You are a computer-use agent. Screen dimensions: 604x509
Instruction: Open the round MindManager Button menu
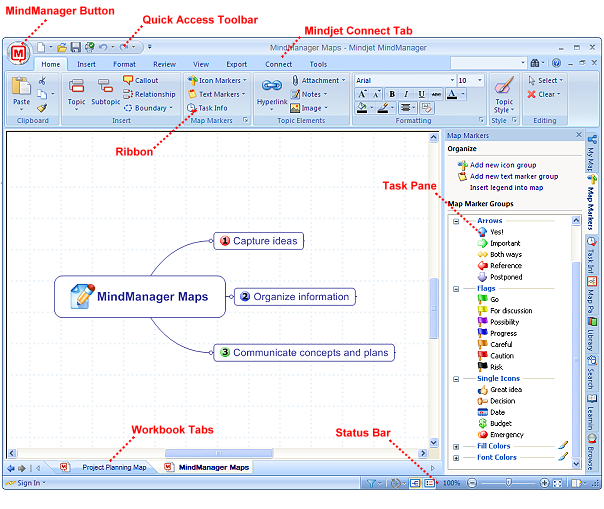coord(18,52)
